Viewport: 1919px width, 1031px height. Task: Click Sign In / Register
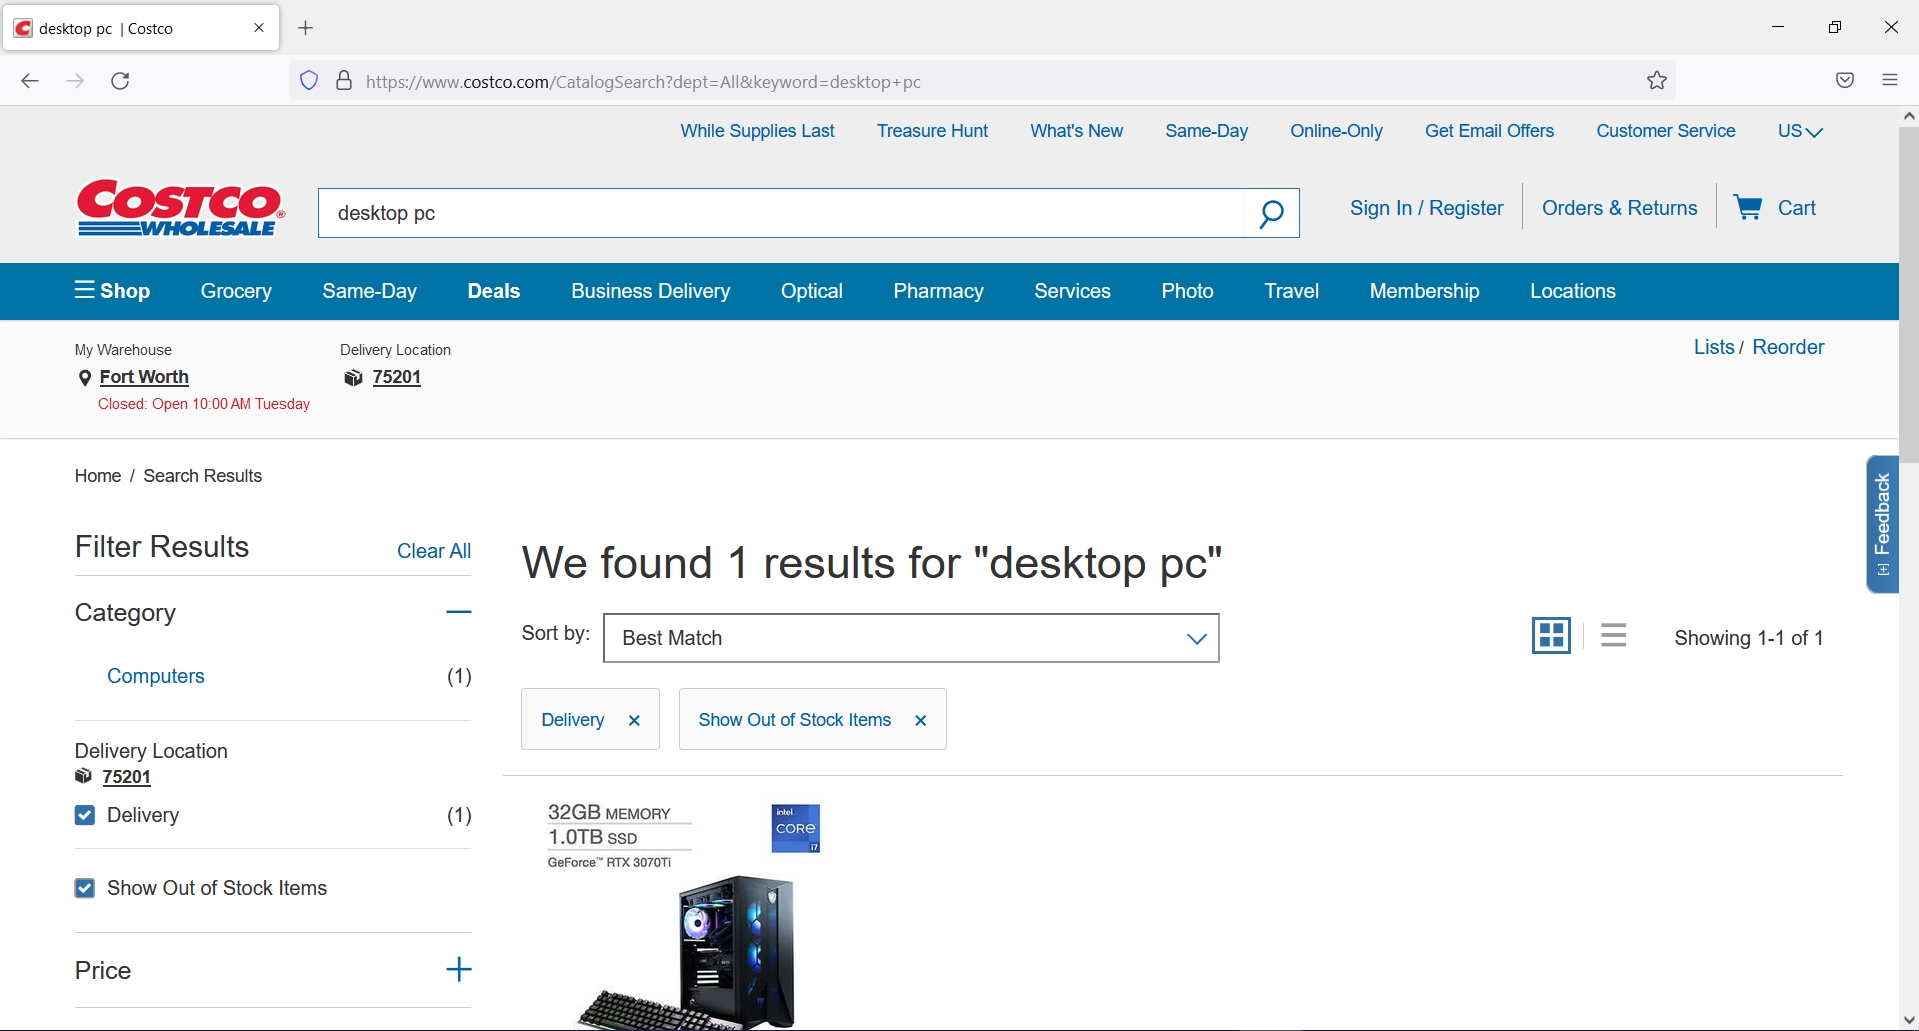(x=1426, y=207)
